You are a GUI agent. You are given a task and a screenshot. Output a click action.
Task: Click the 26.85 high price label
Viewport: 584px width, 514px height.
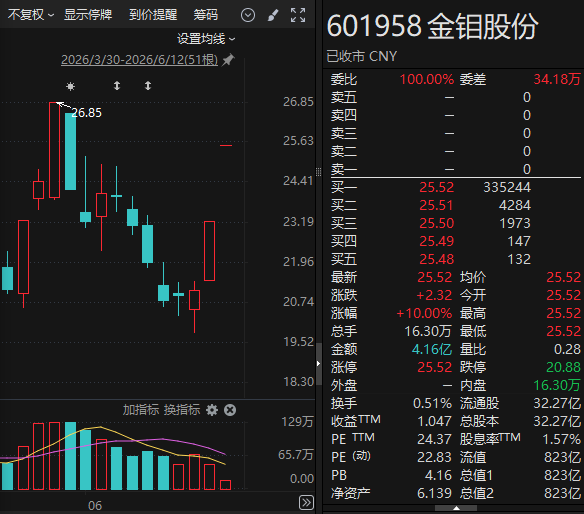(x=86, y=112)
